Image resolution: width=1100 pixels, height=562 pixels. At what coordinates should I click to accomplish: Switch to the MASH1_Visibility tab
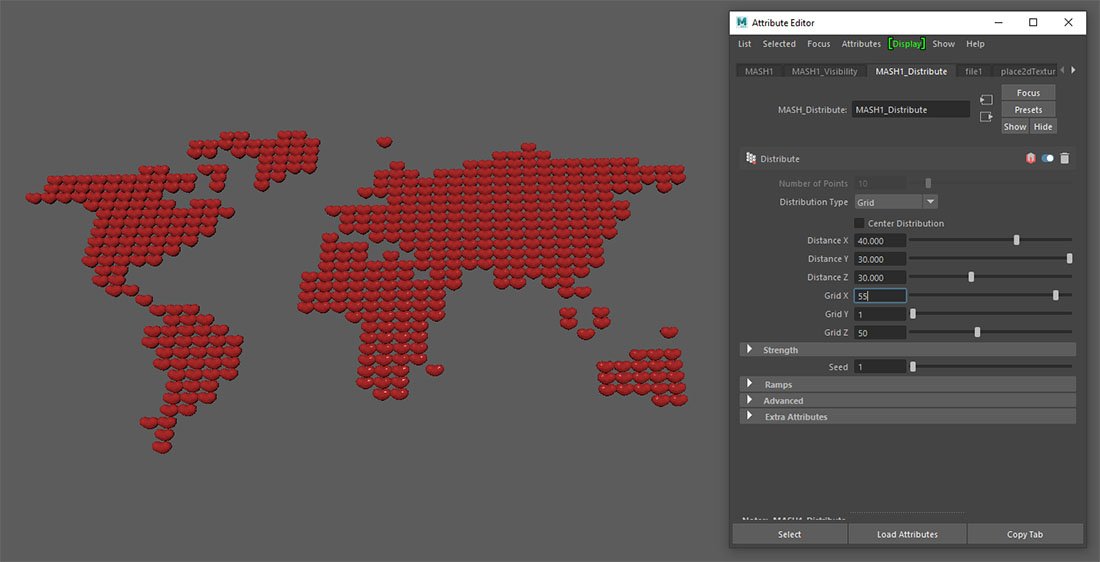(x=824, y=72)
